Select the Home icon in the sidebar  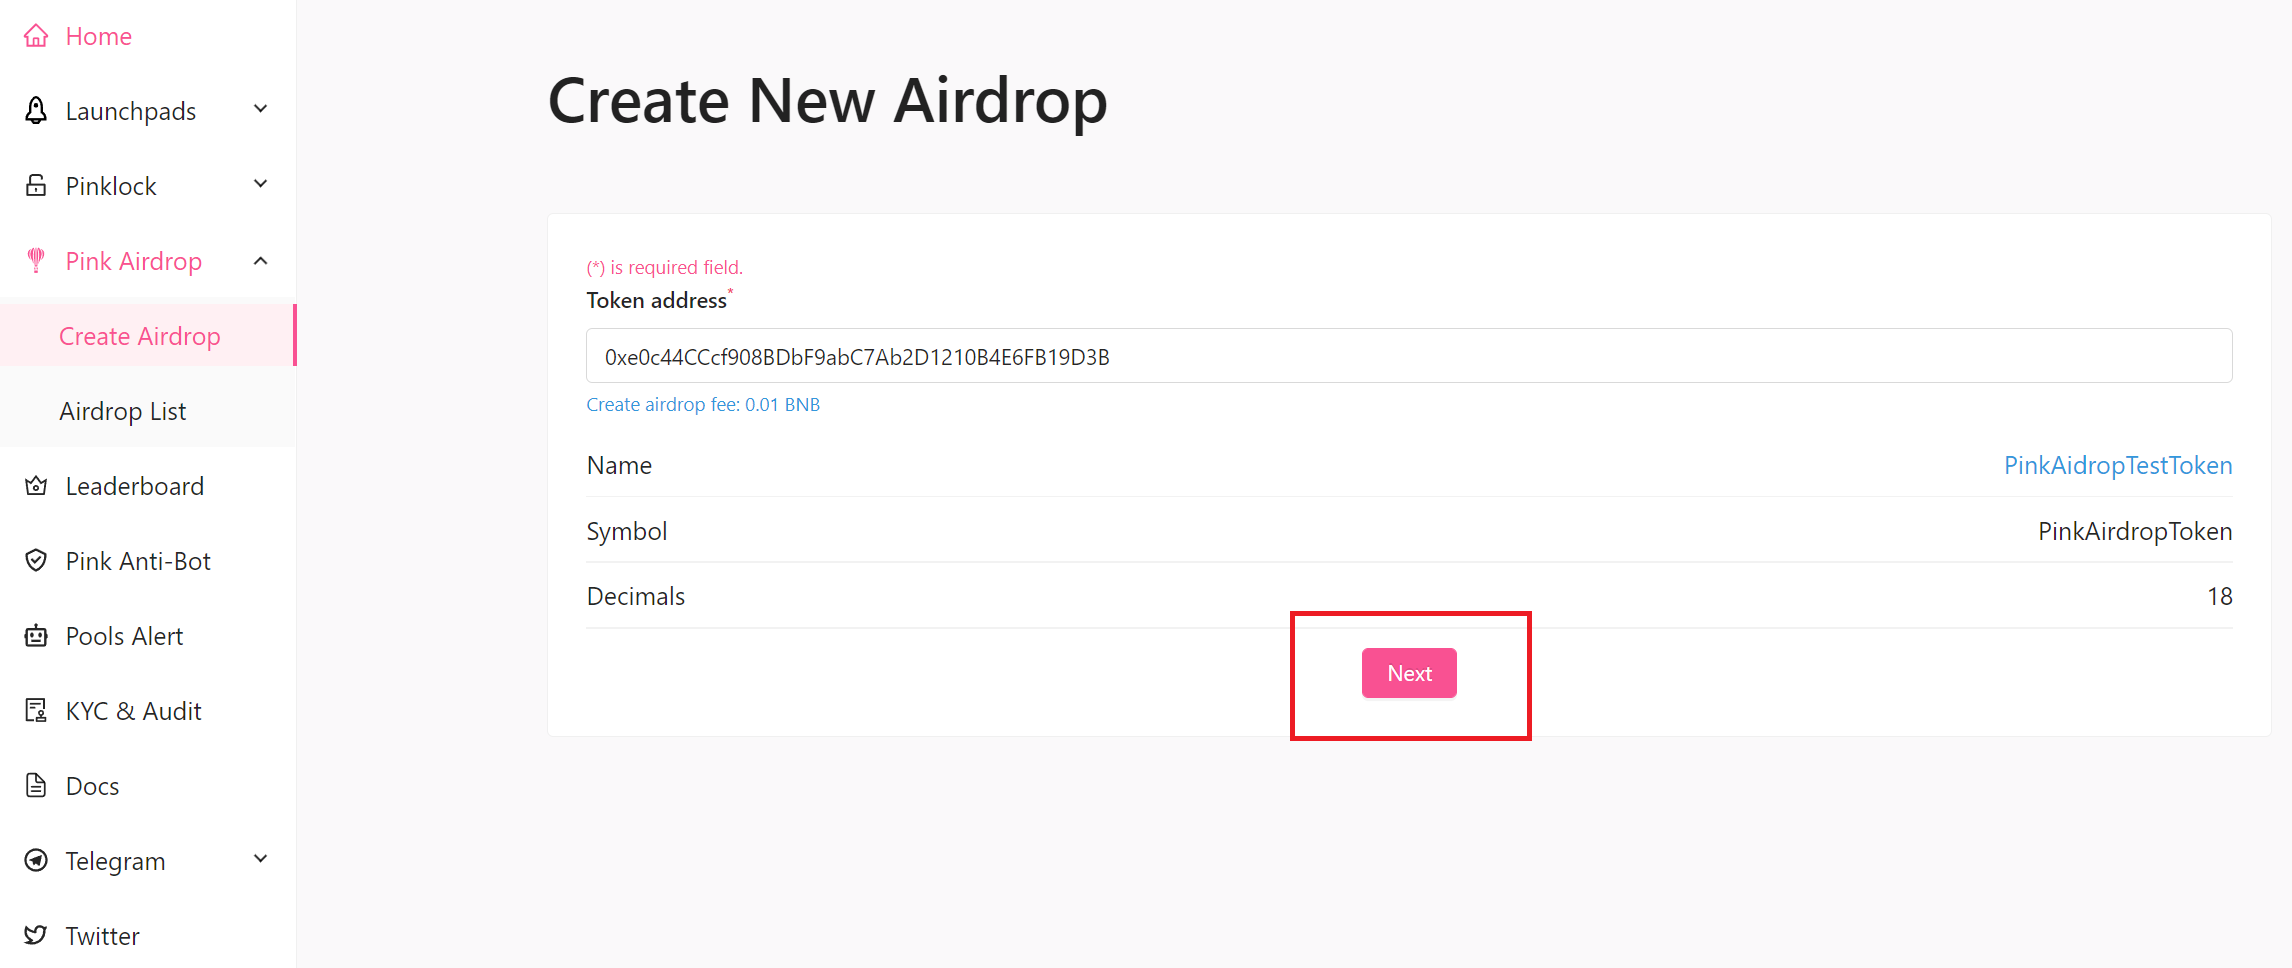click(35, 35)
